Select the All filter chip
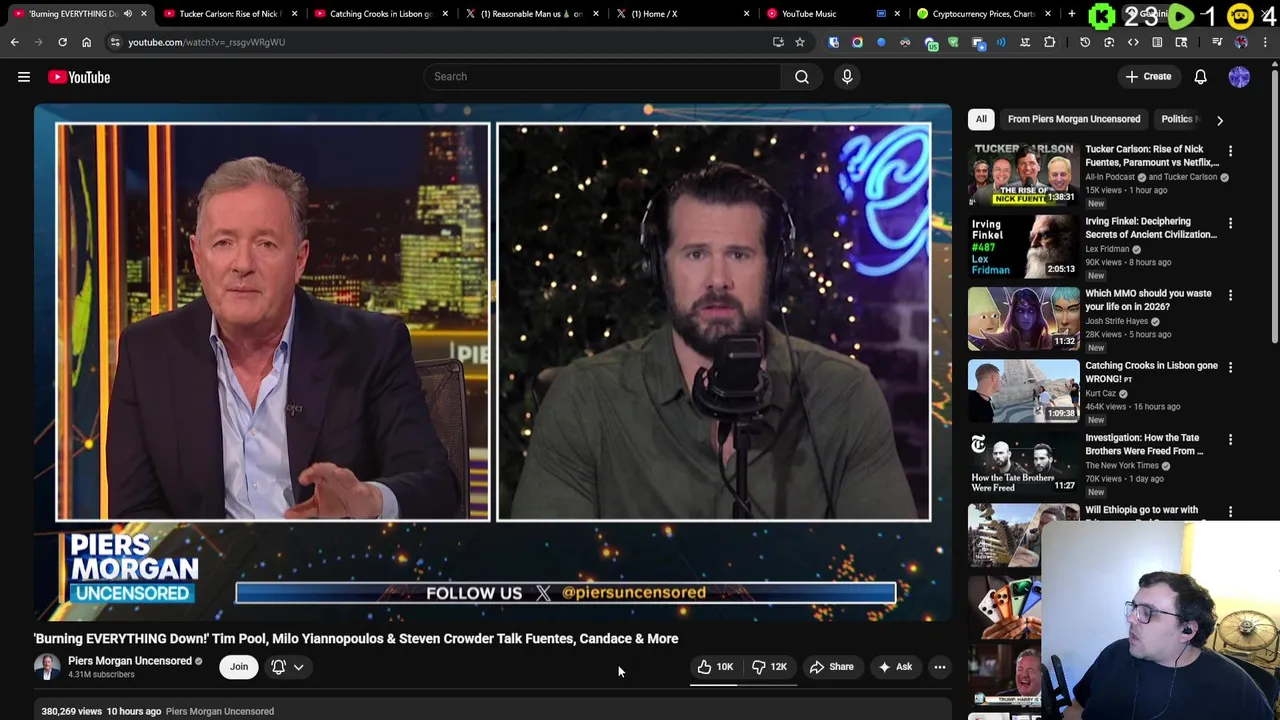The height and width of the screenshot is (720, 1280). point(981,119)
